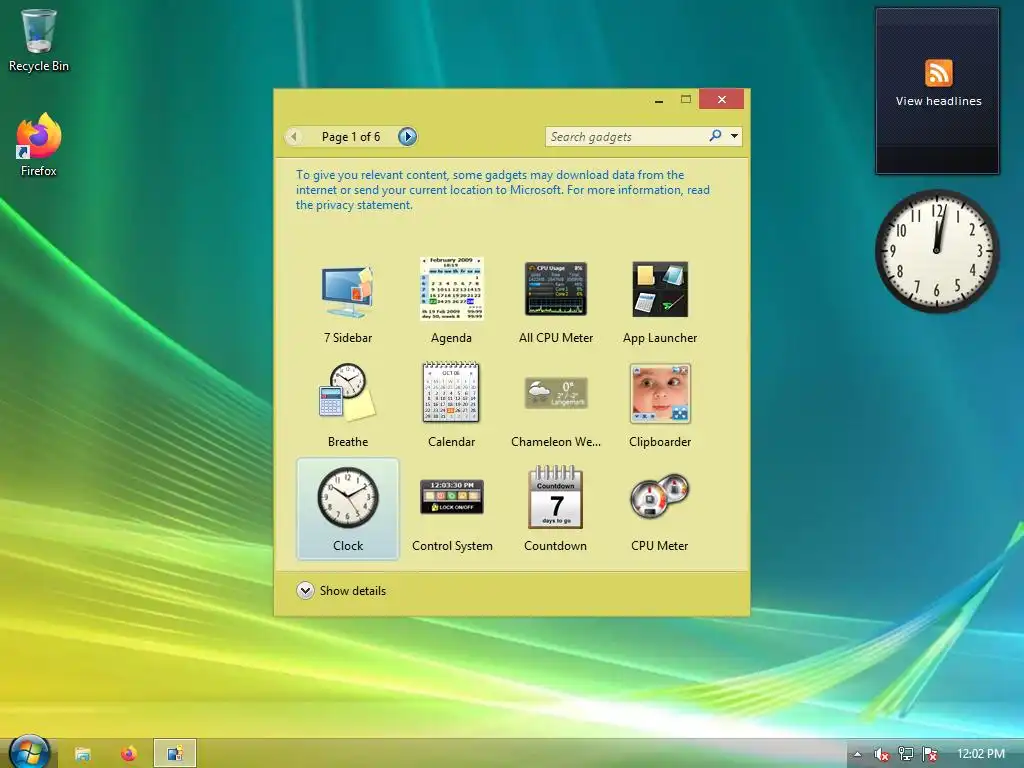Click the RSS feed icon in headlines gadget

[938, 72]
